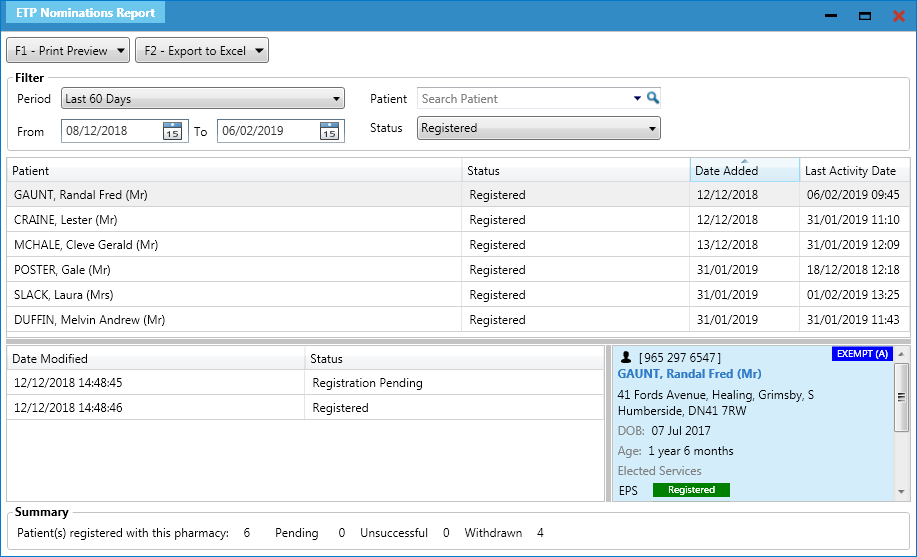Viewport: 917px width, 557px height.
Task: Click the GAUNT, Randal Fred patient name link
Action: click(689, 373)
